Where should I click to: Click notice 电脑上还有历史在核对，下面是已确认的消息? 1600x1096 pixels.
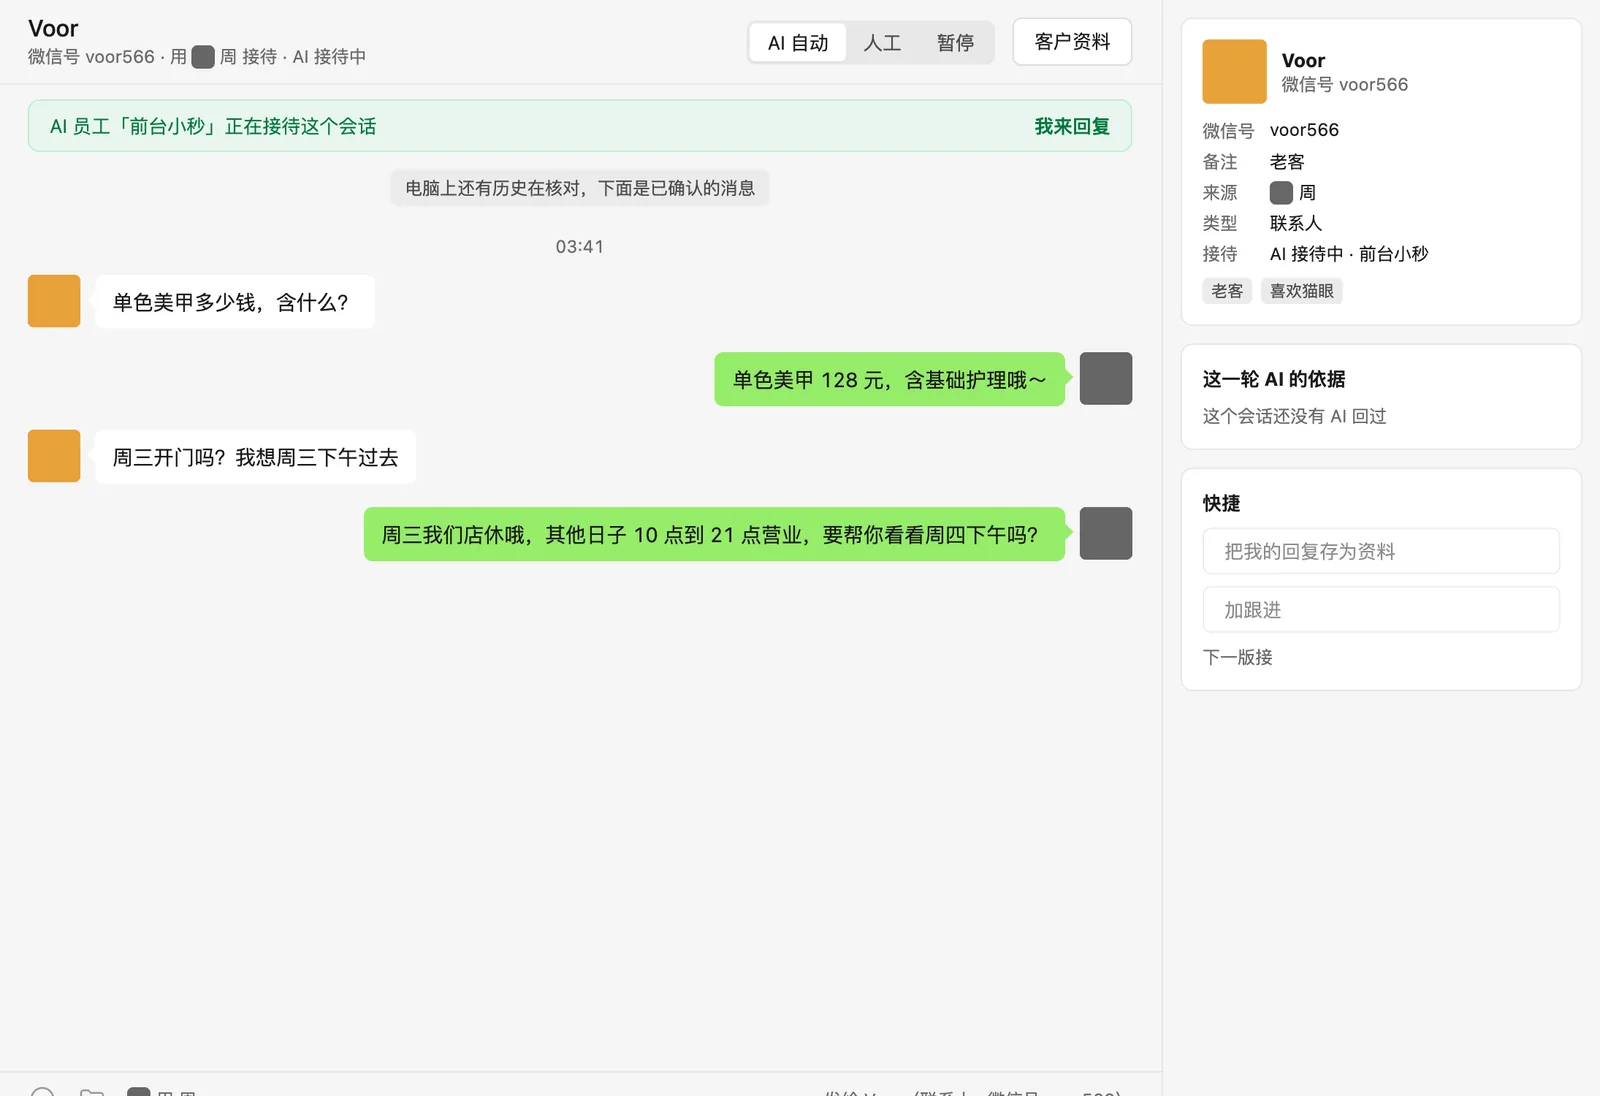[x=580, y=188]
